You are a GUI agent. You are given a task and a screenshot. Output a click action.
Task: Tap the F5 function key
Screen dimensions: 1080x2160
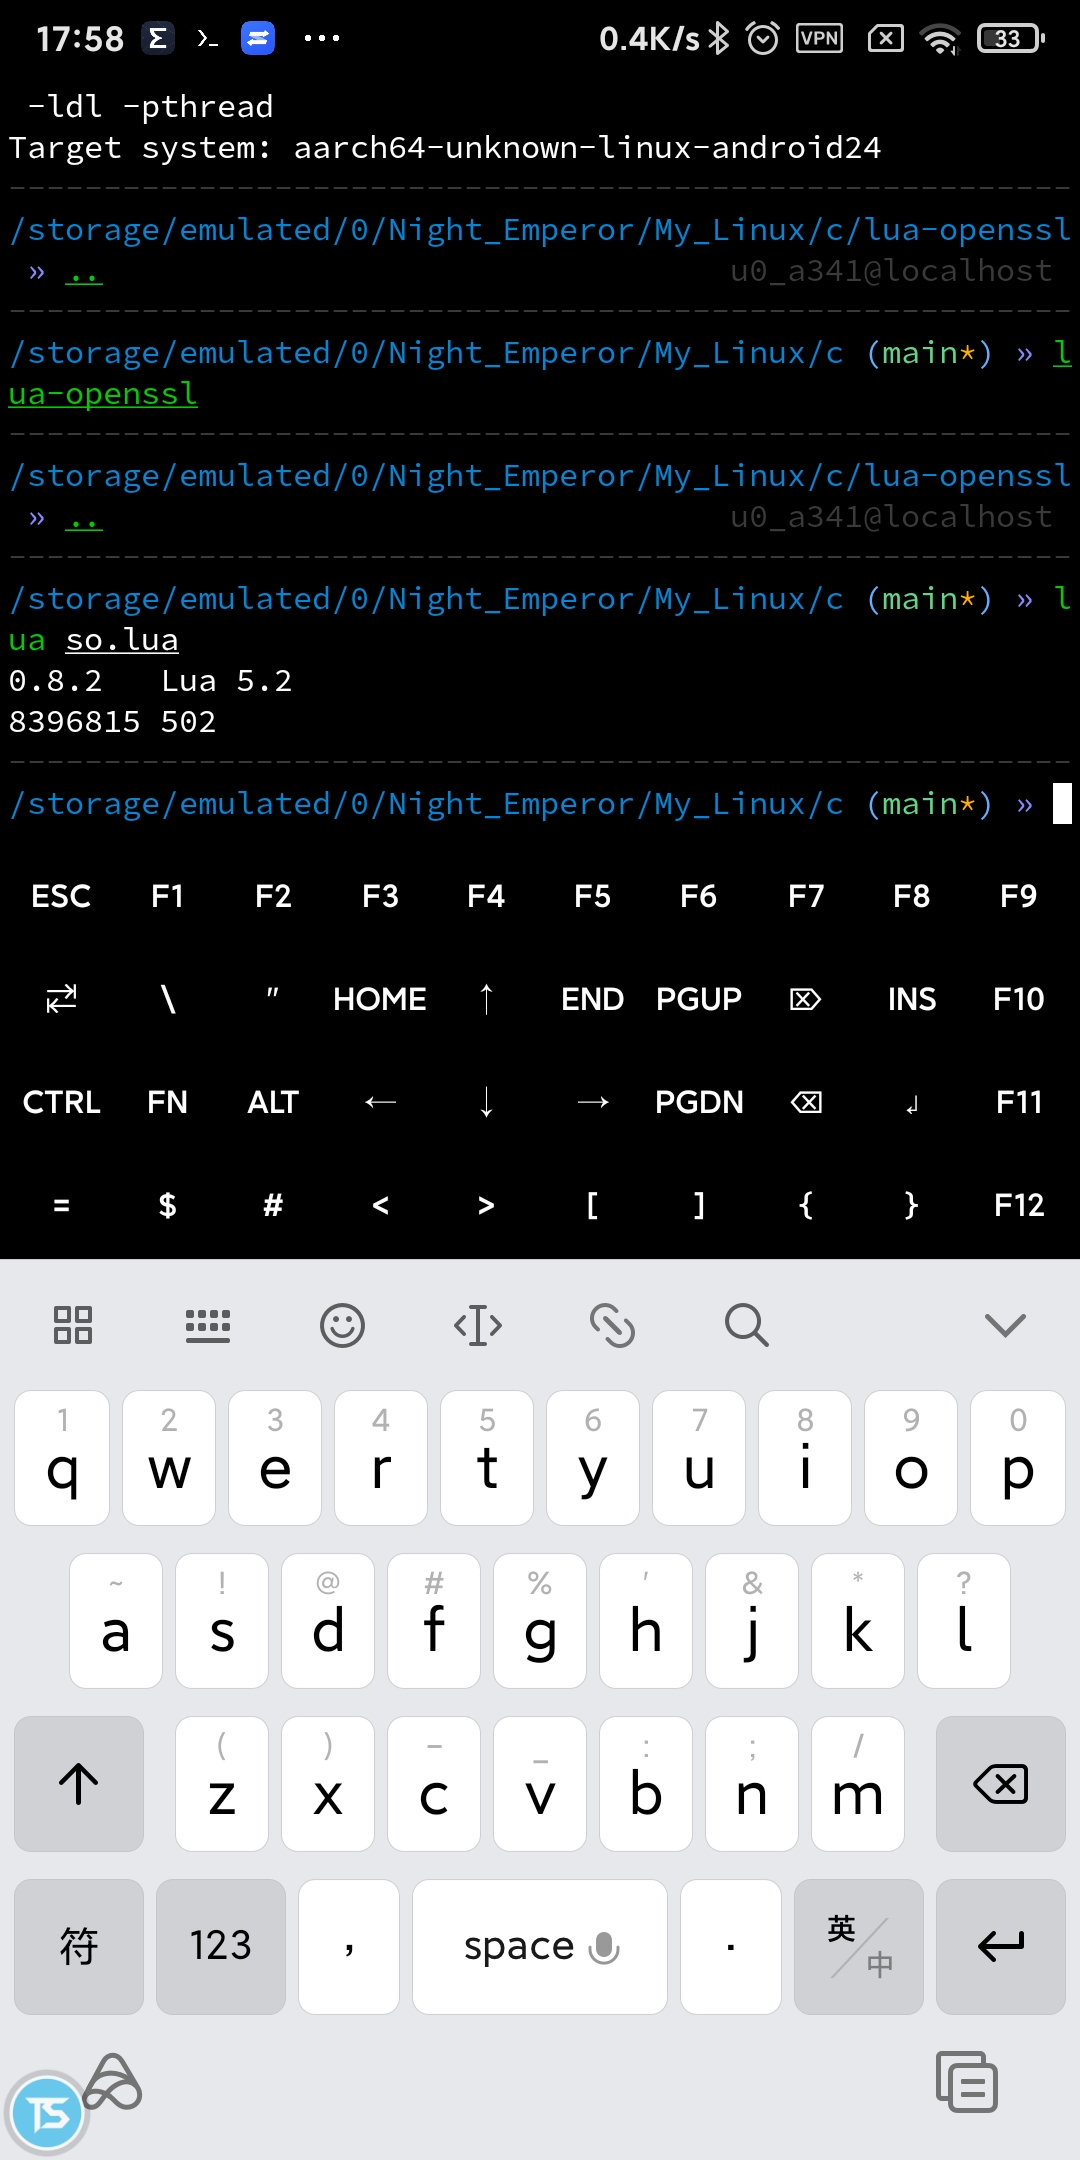[x=592, y=896]
